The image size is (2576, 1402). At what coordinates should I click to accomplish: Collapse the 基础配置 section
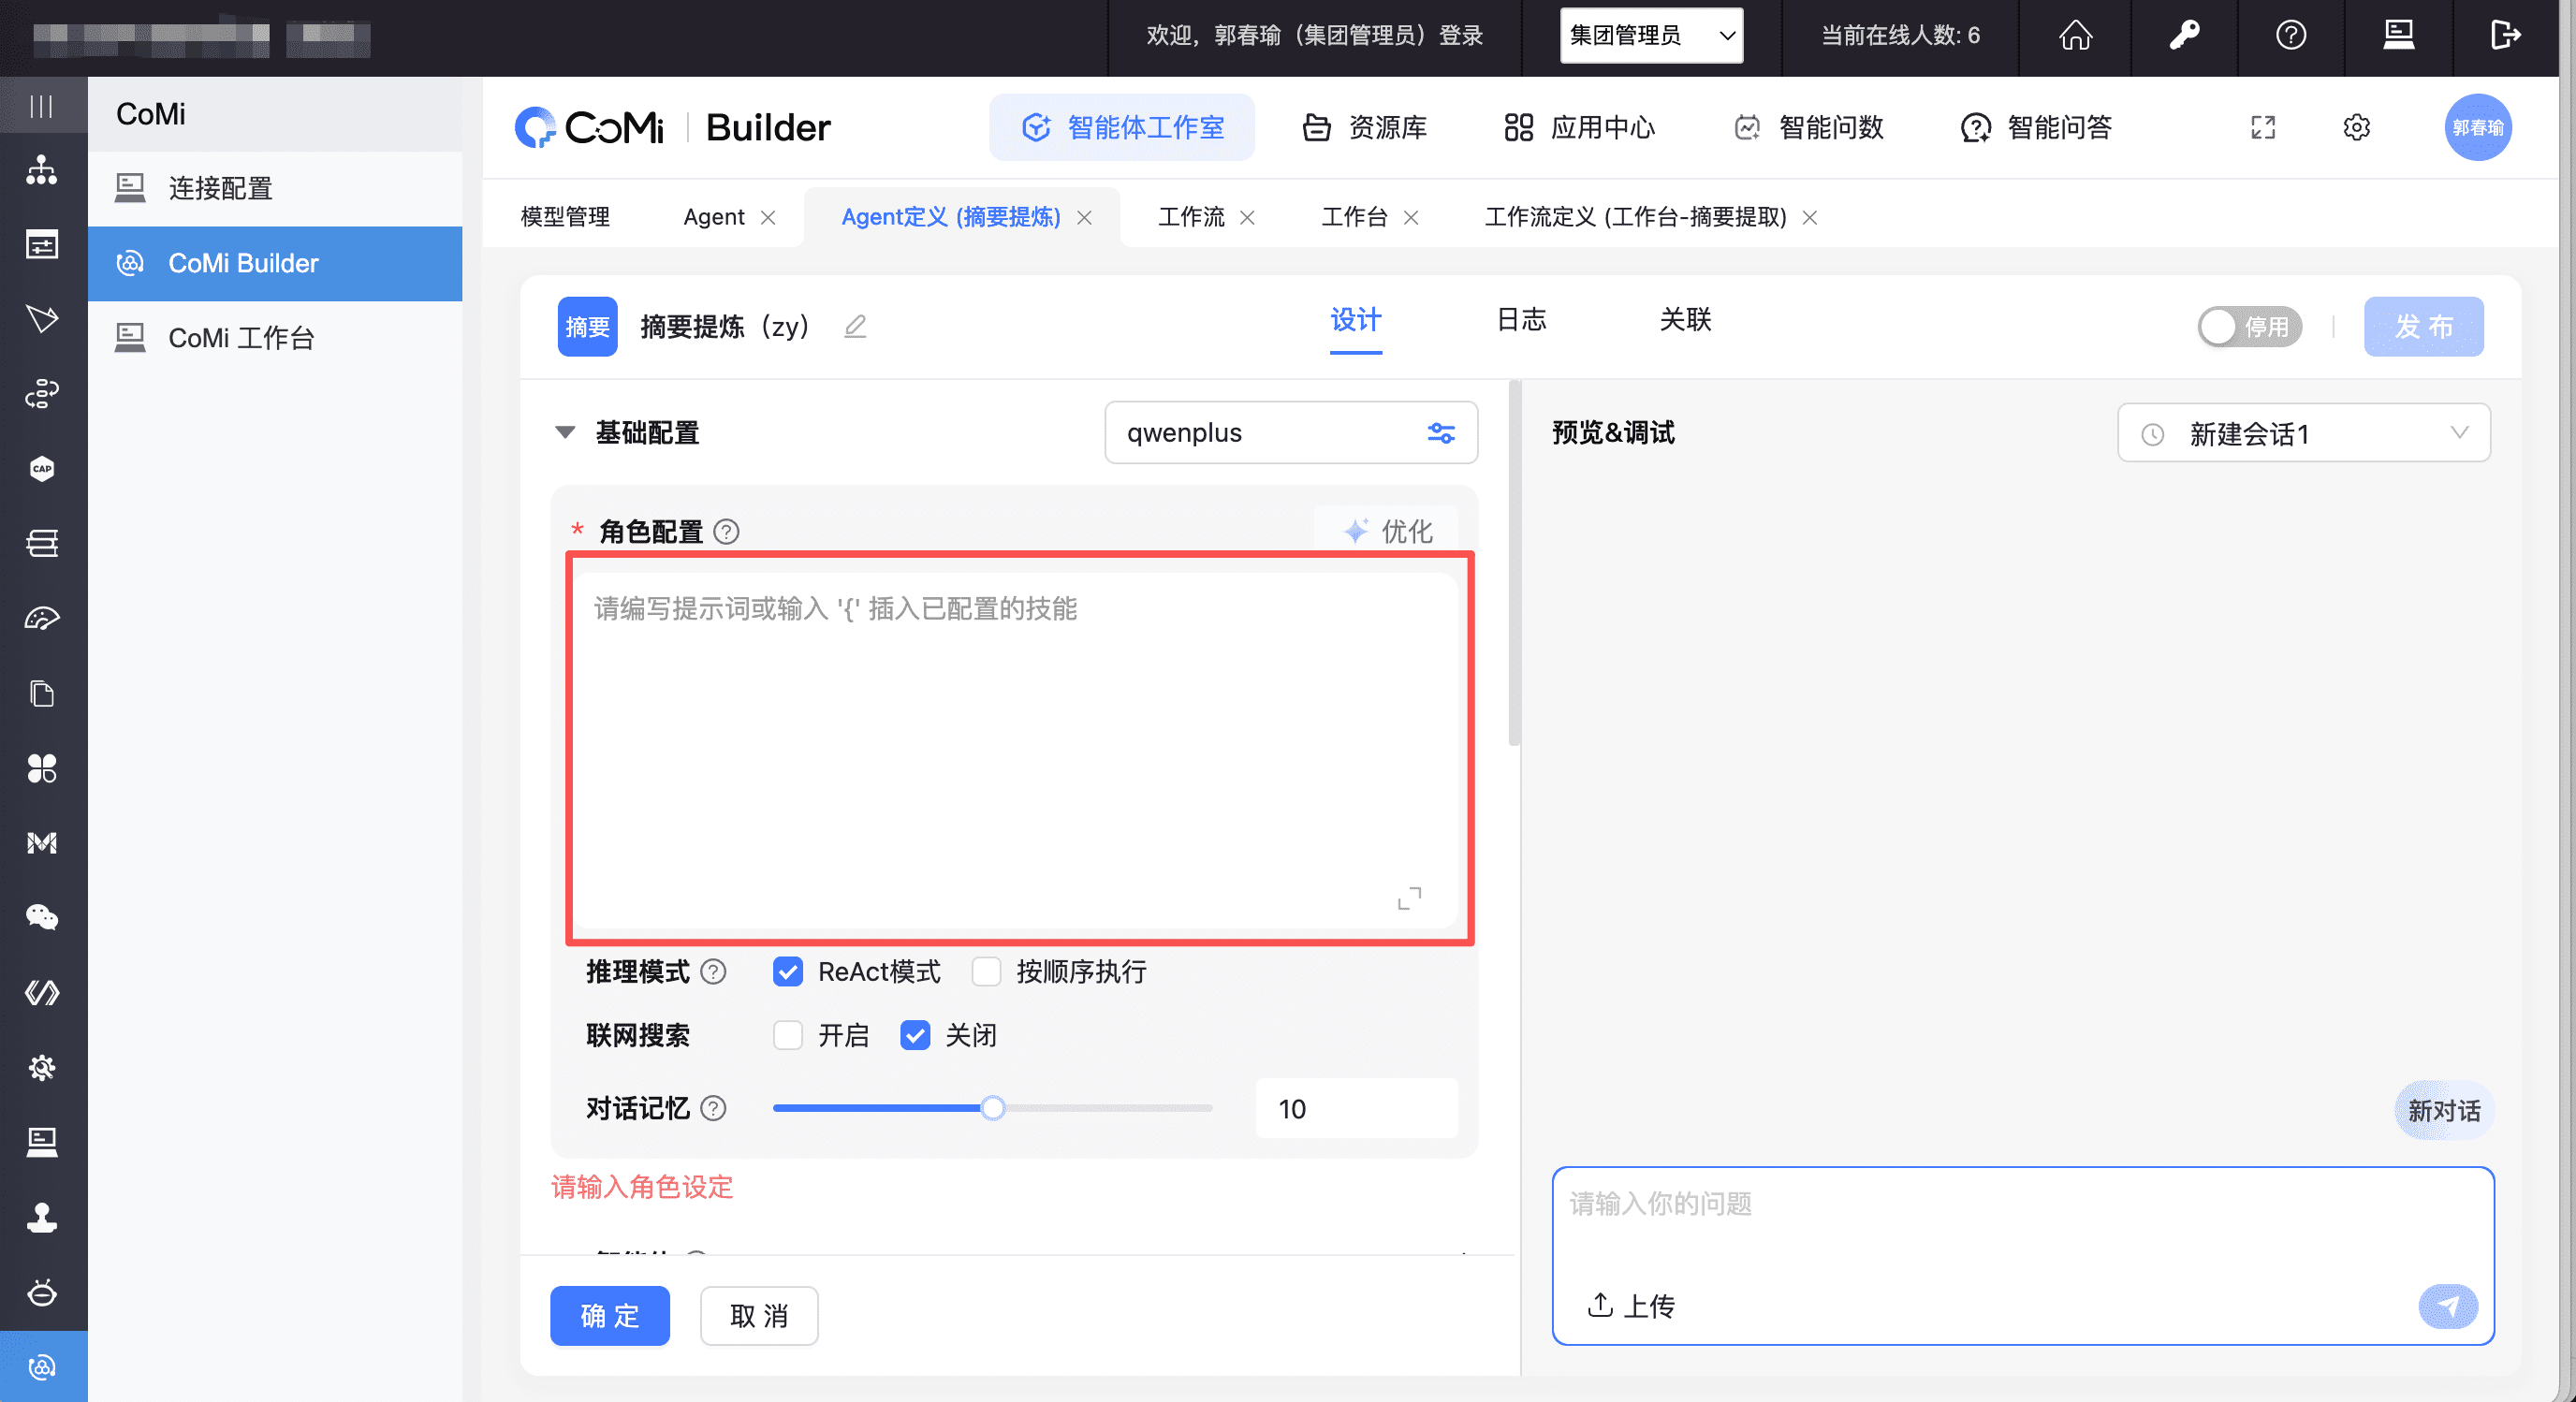click(565, 432)
